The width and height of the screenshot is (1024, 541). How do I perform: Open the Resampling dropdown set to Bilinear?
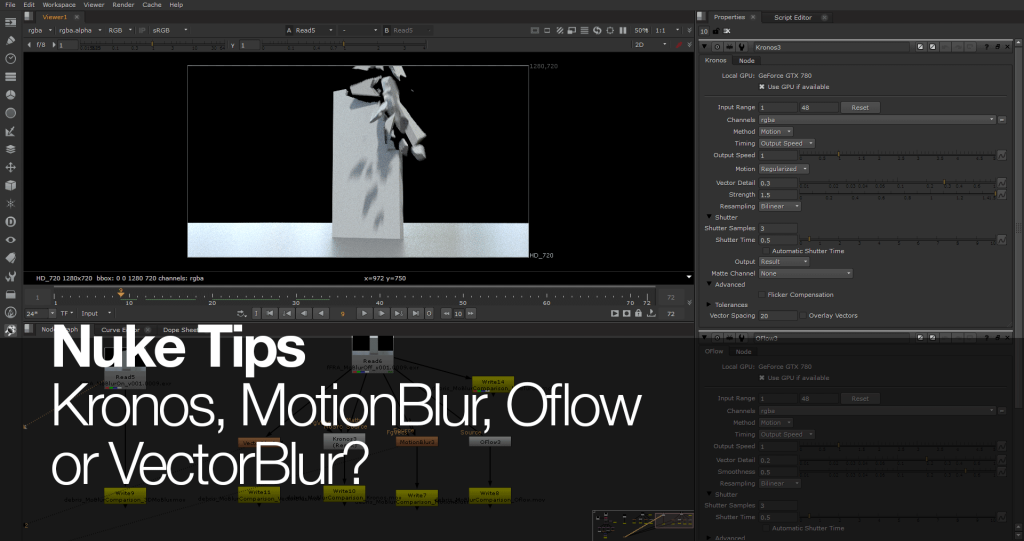pyautogui.click(x=780, y=206)
